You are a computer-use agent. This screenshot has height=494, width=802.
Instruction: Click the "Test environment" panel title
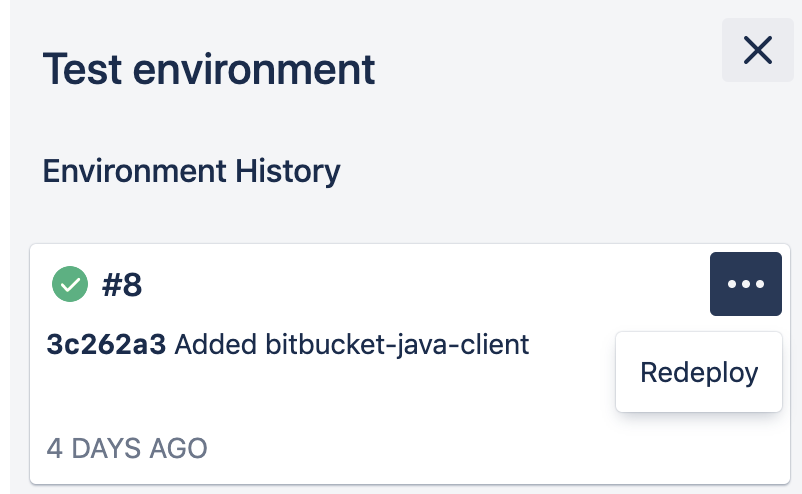[x=209, y=71]
